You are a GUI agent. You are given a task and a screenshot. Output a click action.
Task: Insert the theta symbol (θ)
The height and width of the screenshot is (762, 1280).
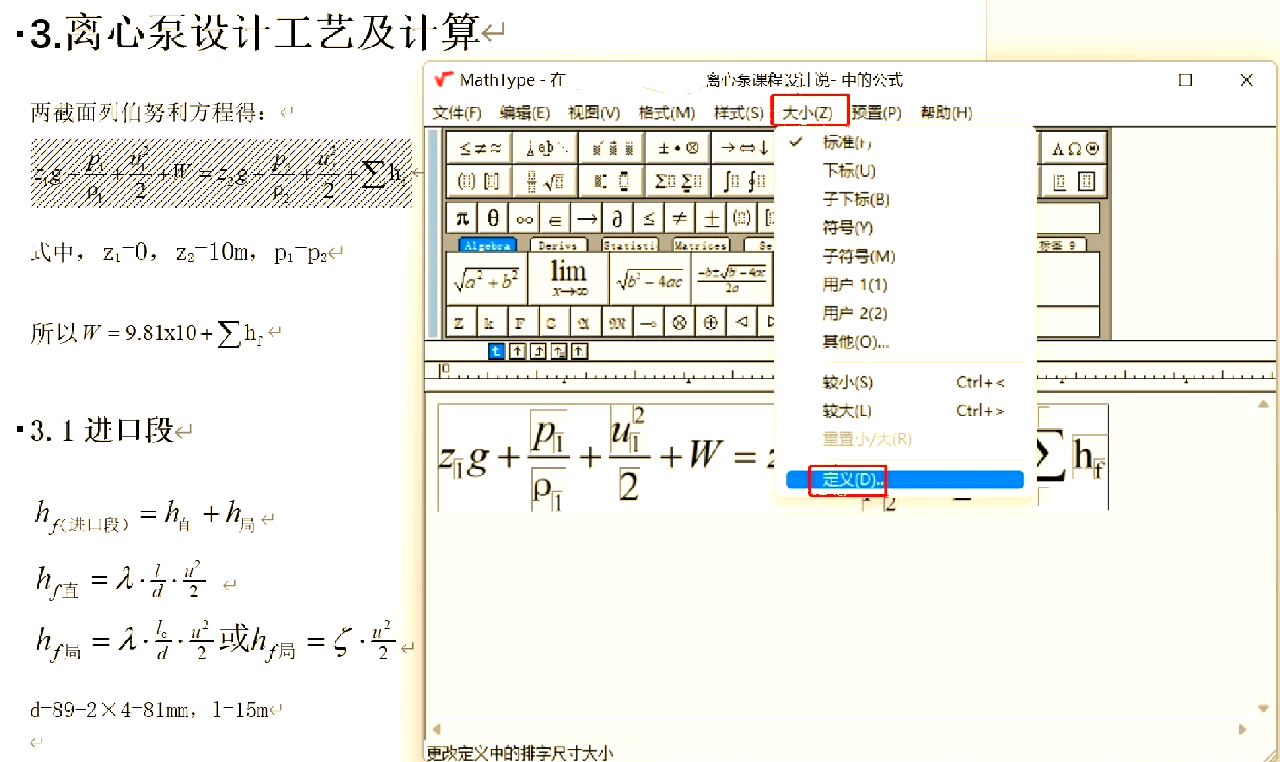click(492, 218)
